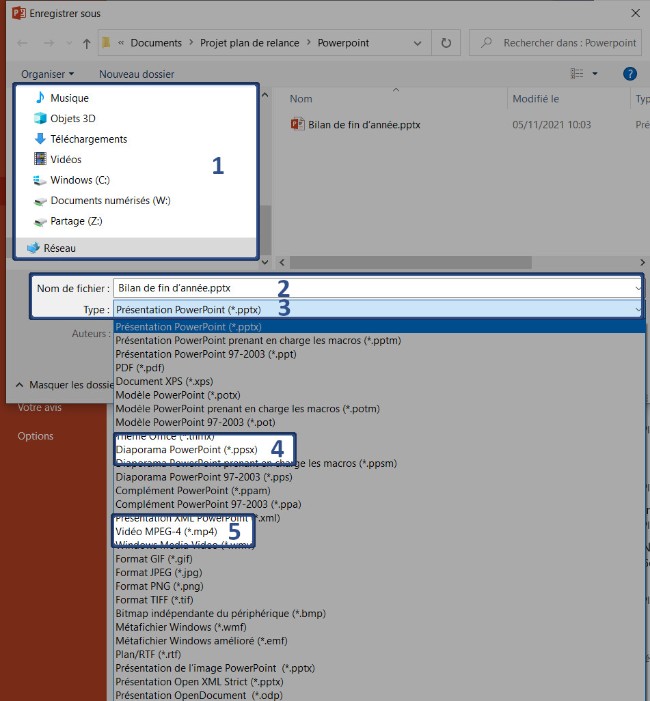Open Votre avis in PowerPoint backstage sidebar
Viewport: 650px width, 701px height.
click(39, 408)
